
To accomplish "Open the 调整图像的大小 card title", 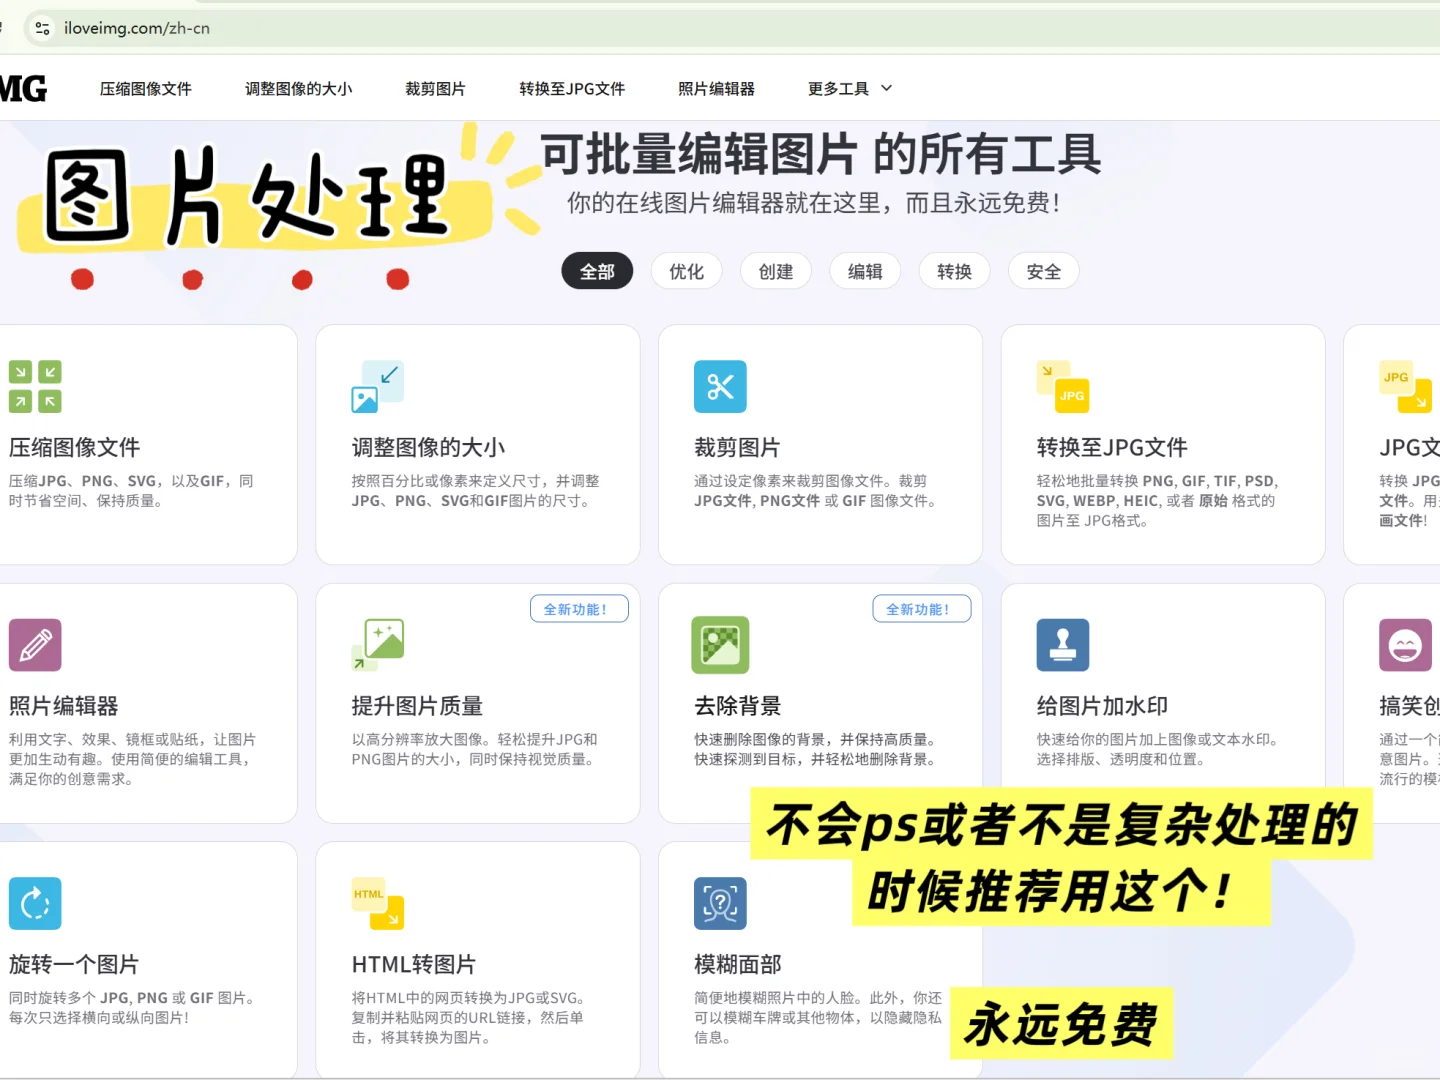I will pyautogui.click(x=428, y=448).
